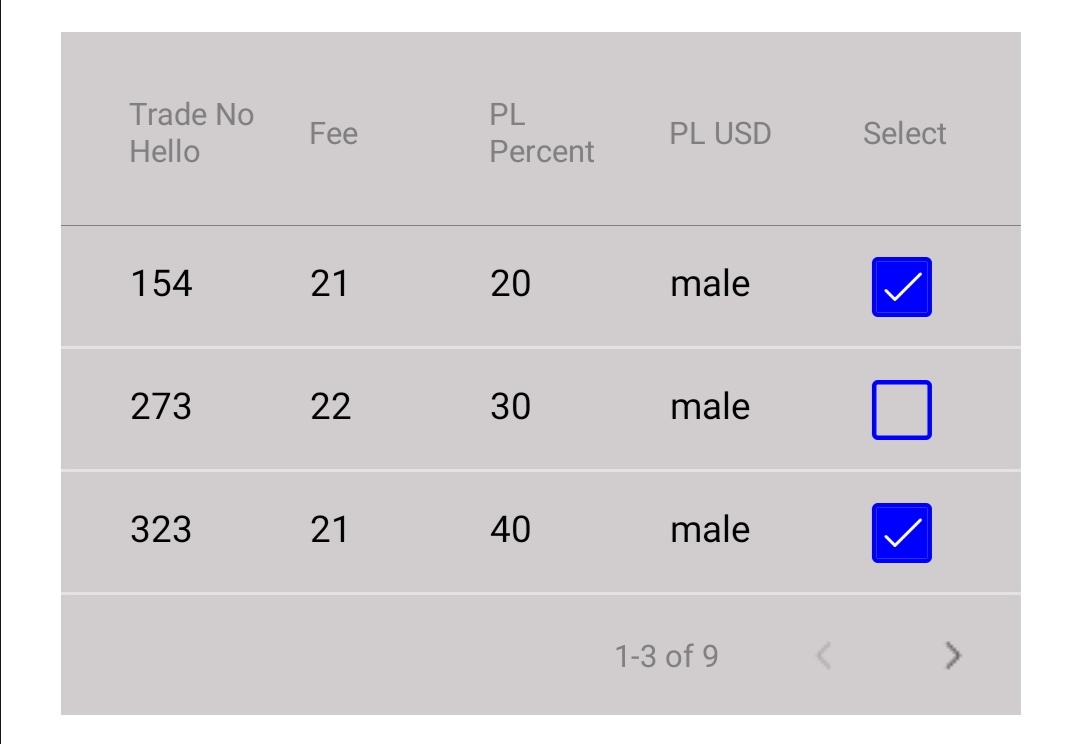The height and width of the screenshot is (744, 1080).
Task: Go to previous page of table
Action: tap(823, 656)
